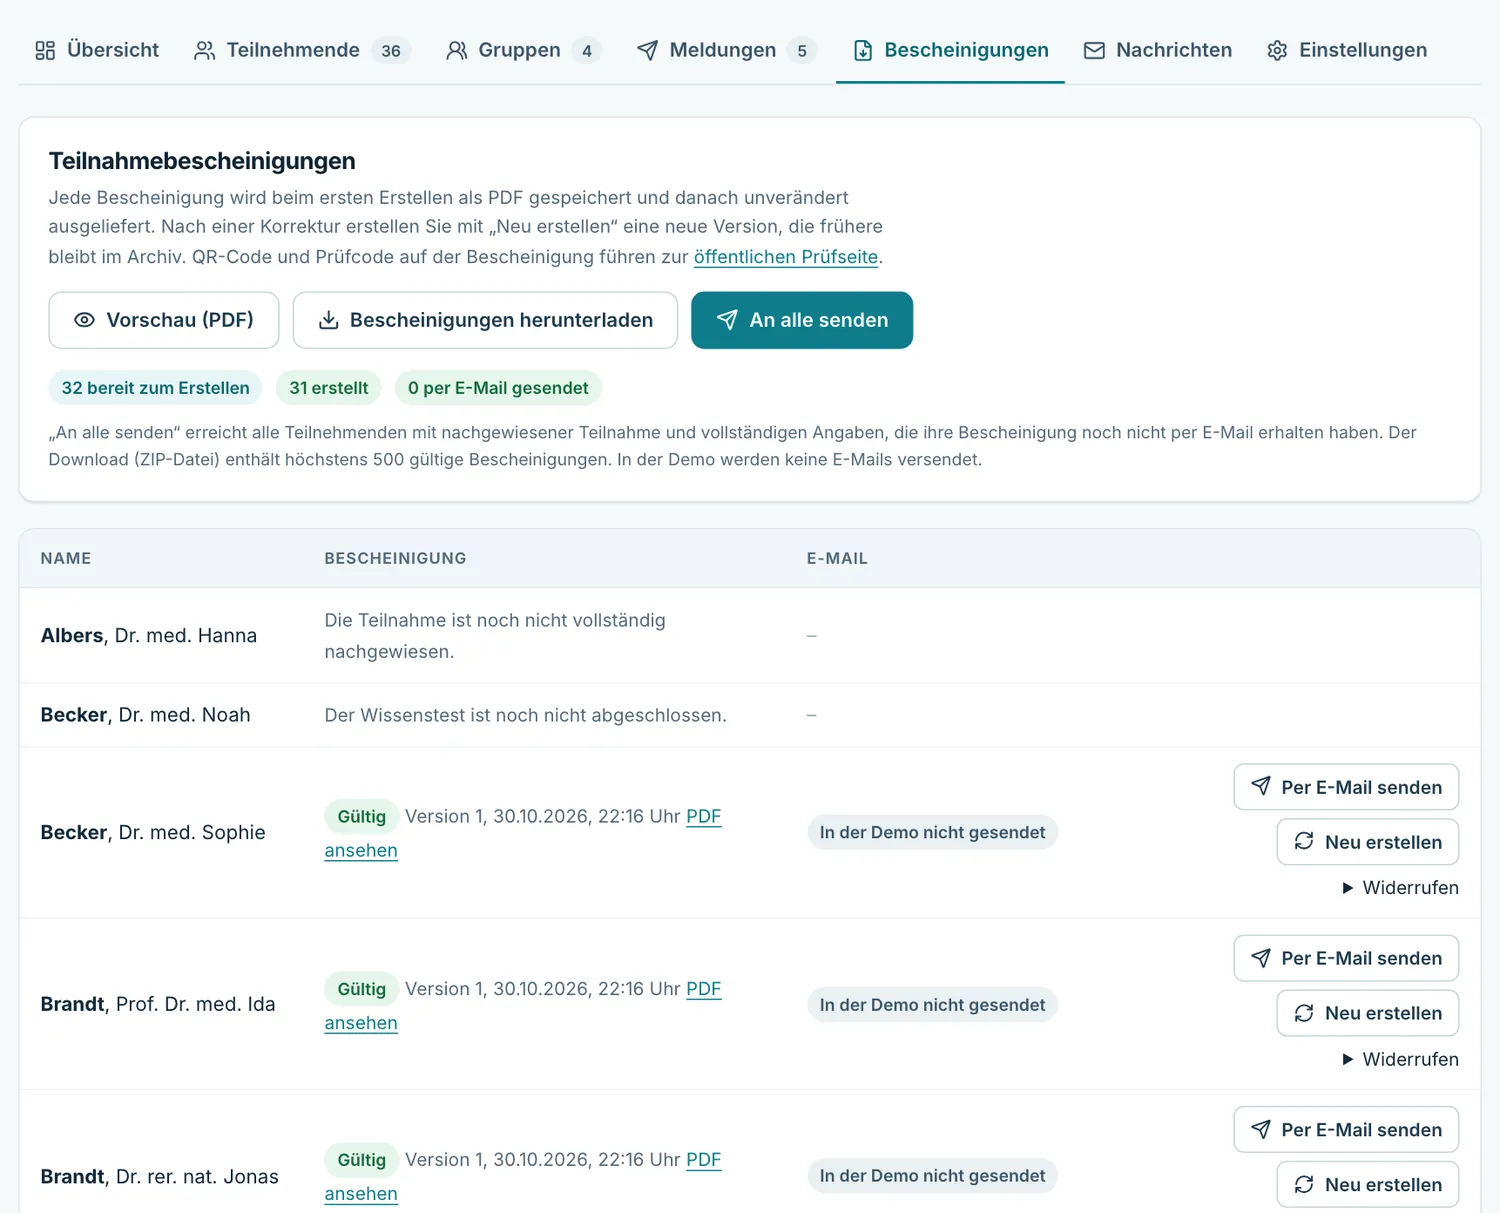1500x1213 pixels.
Task: Click 'In der Demo nicht gesendet' for Becker Sophie
Action: click(x=932, y=832)
